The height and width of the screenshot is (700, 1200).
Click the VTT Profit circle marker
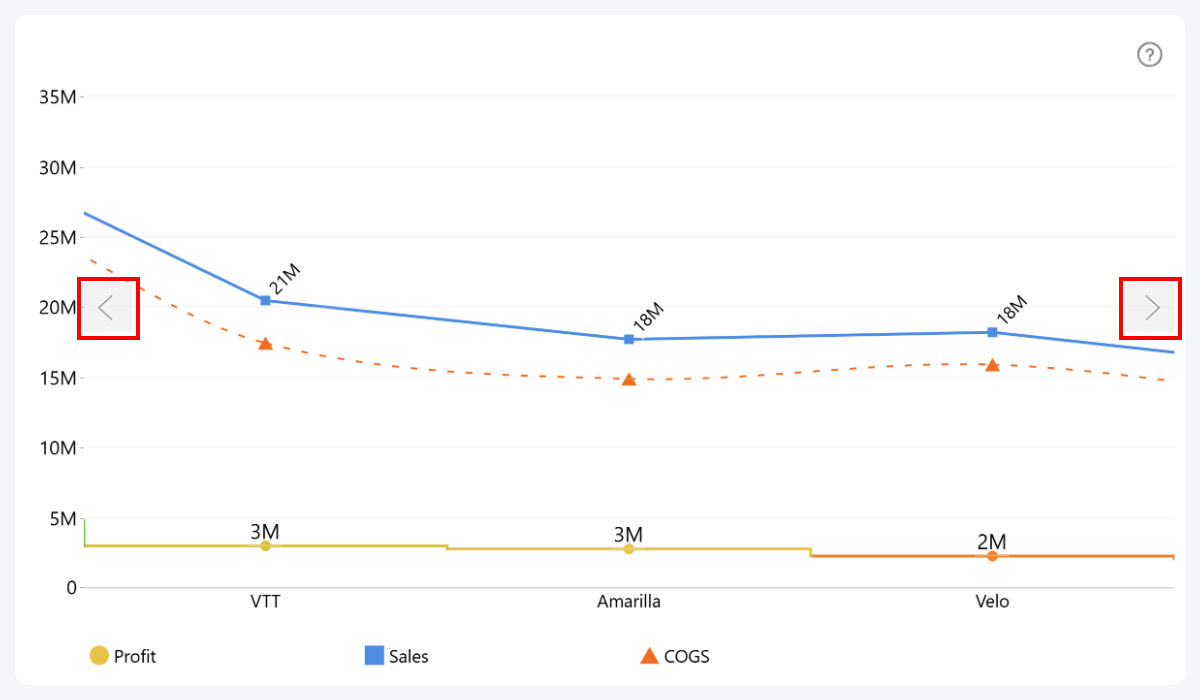[265, 546]
